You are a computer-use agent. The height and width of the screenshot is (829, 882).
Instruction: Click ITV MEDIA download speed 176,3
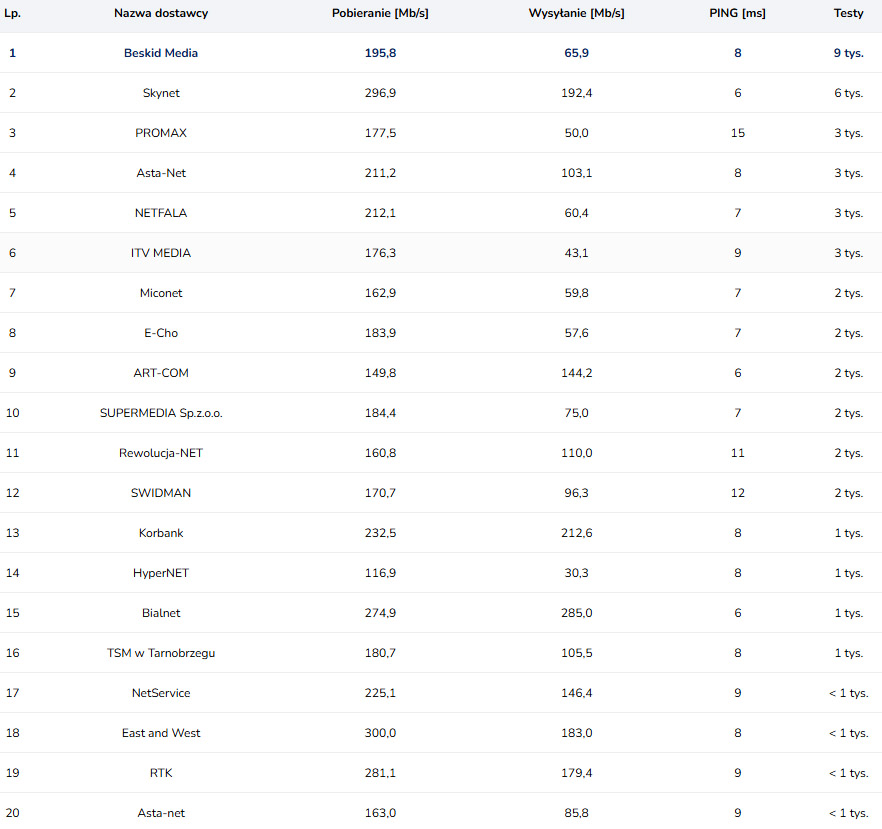(380, 253)
